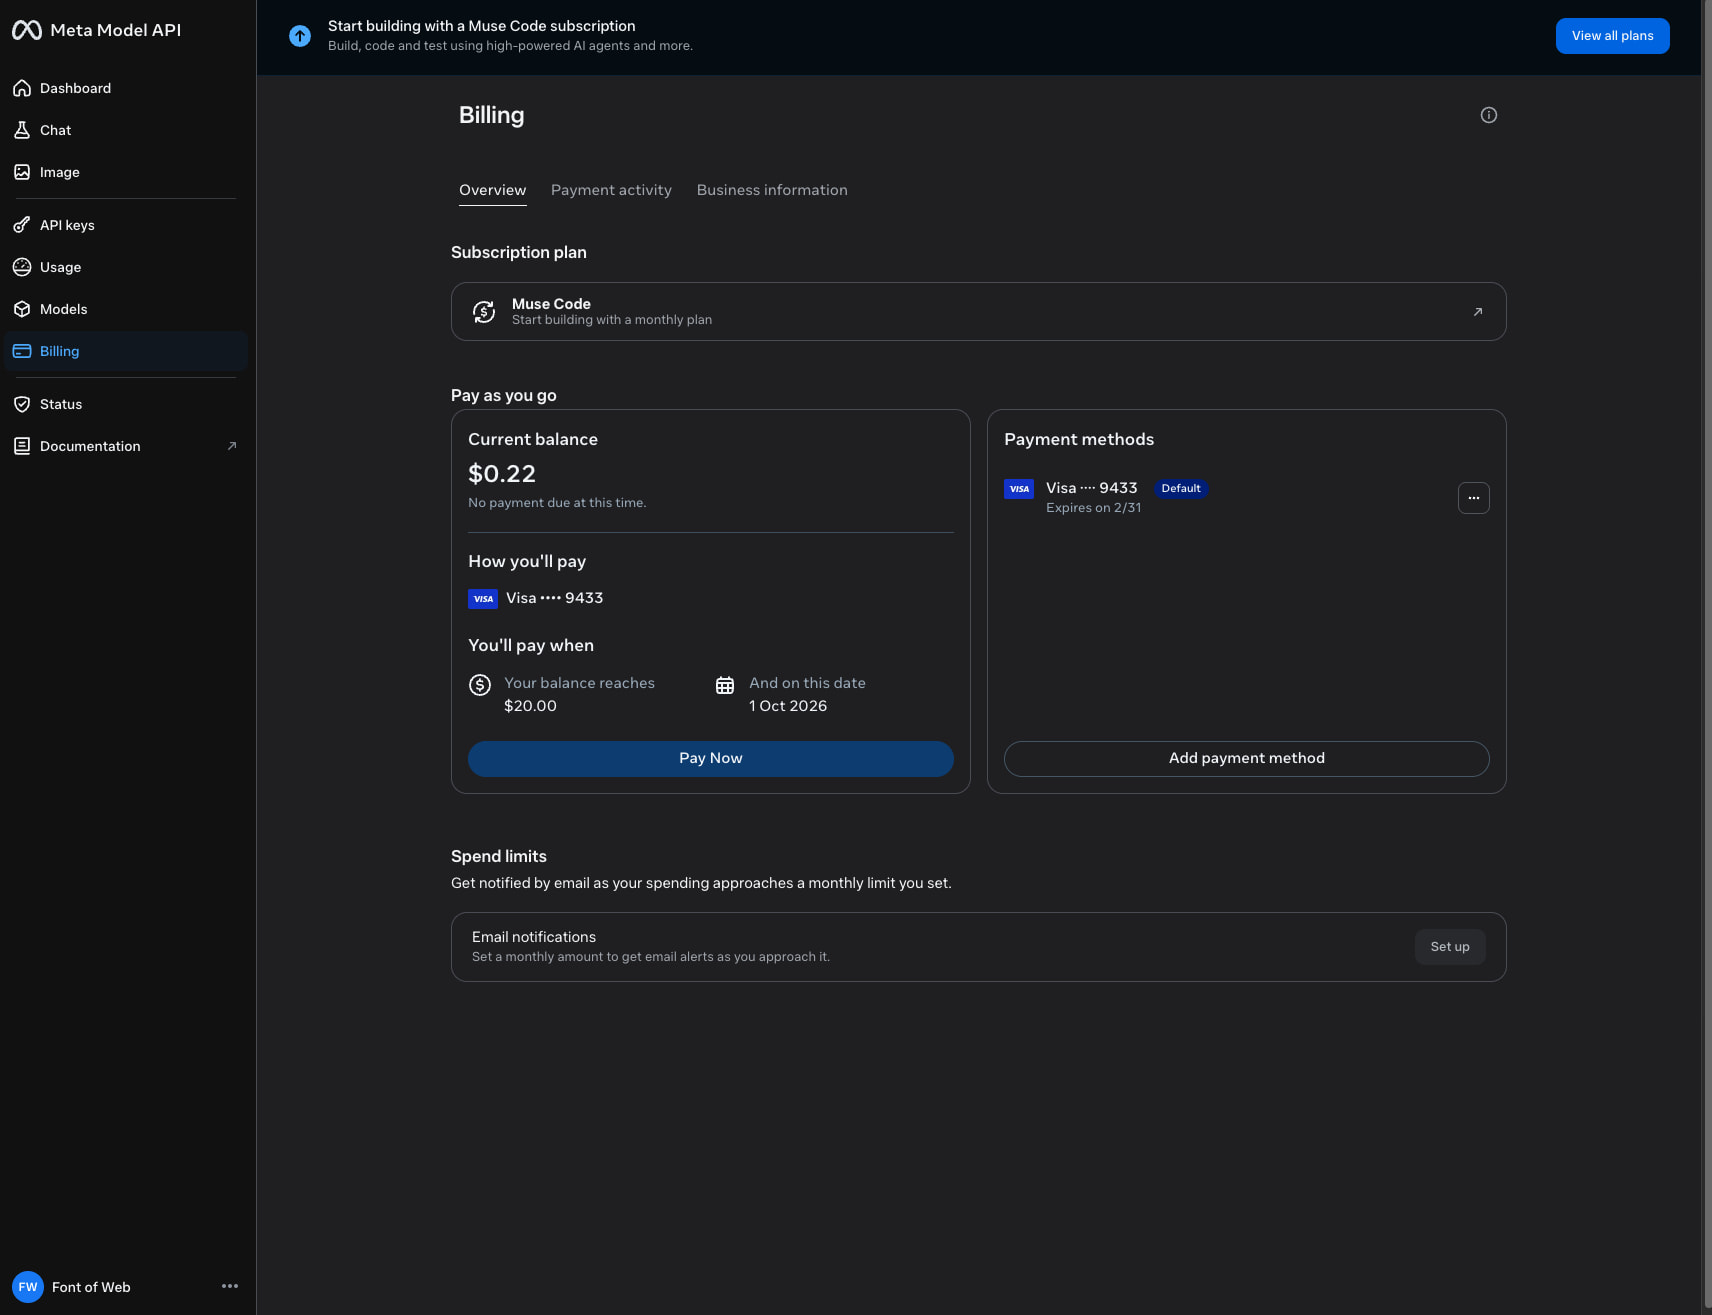Click "No payment due at this time."
The height and width of the screenshot is (1315, 1712).
(x=557, y=503)
